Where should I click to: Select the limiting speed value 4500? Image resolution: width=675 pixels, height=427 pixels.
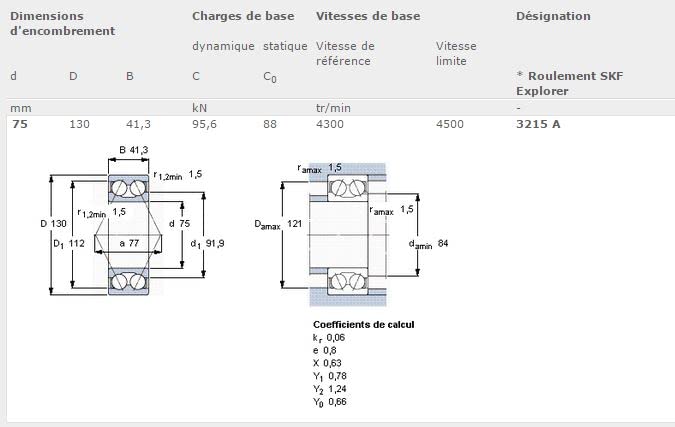tap(452, 124)
